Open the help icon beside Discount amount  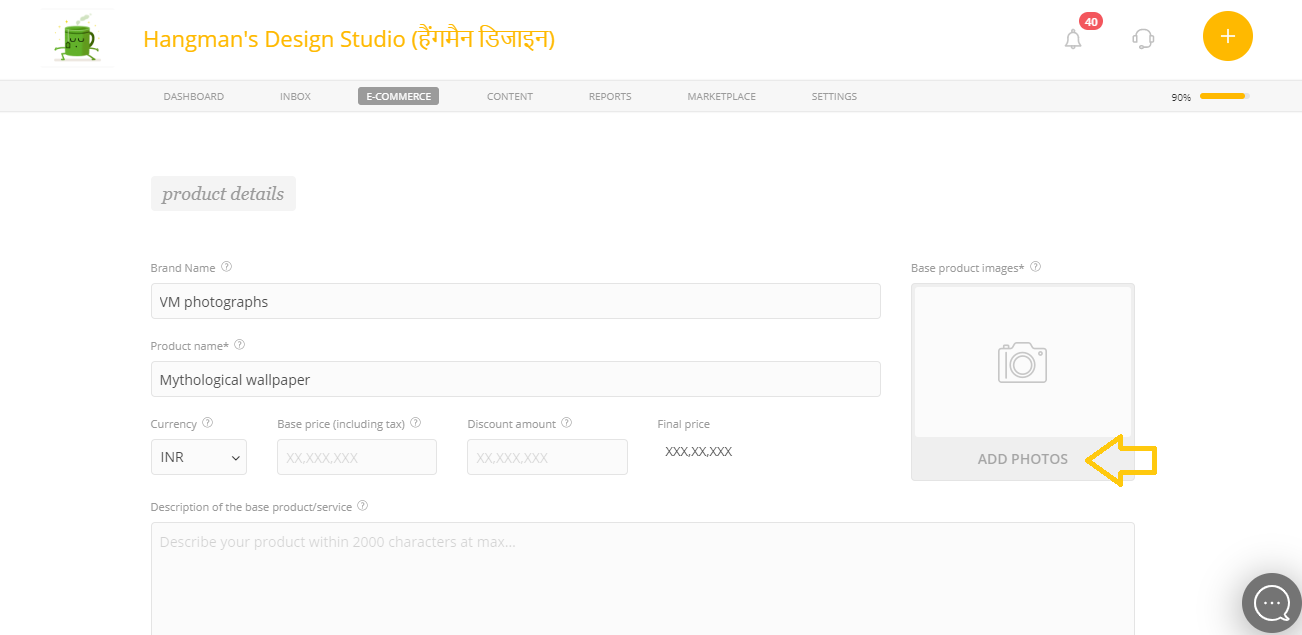click(567, 422)
